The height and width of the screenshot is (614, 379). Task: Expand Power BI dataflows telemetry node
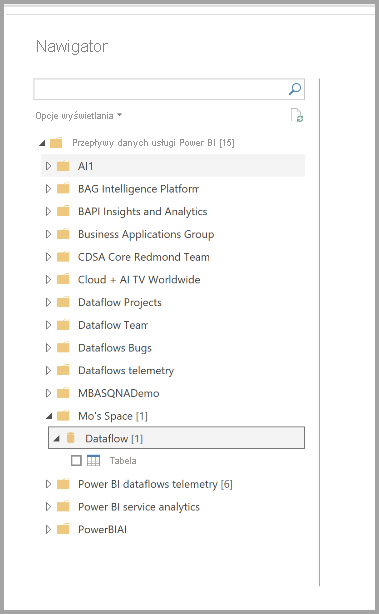[x=48, y=484]
